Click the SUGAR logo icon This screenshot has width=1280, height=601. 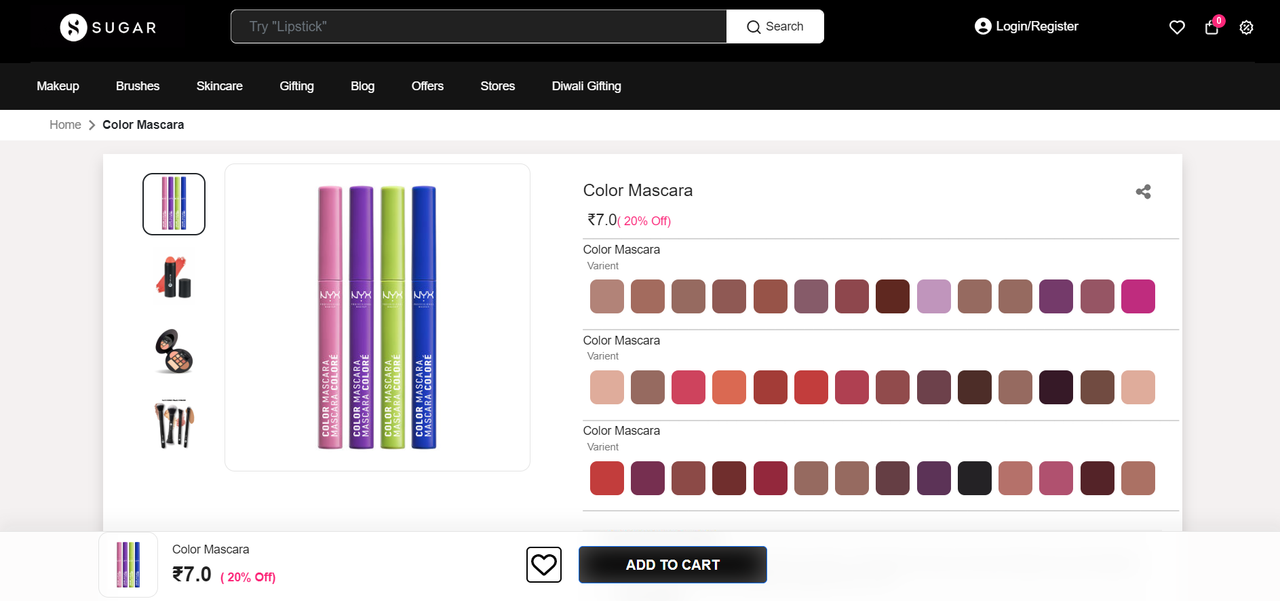[x=73, y=27]
